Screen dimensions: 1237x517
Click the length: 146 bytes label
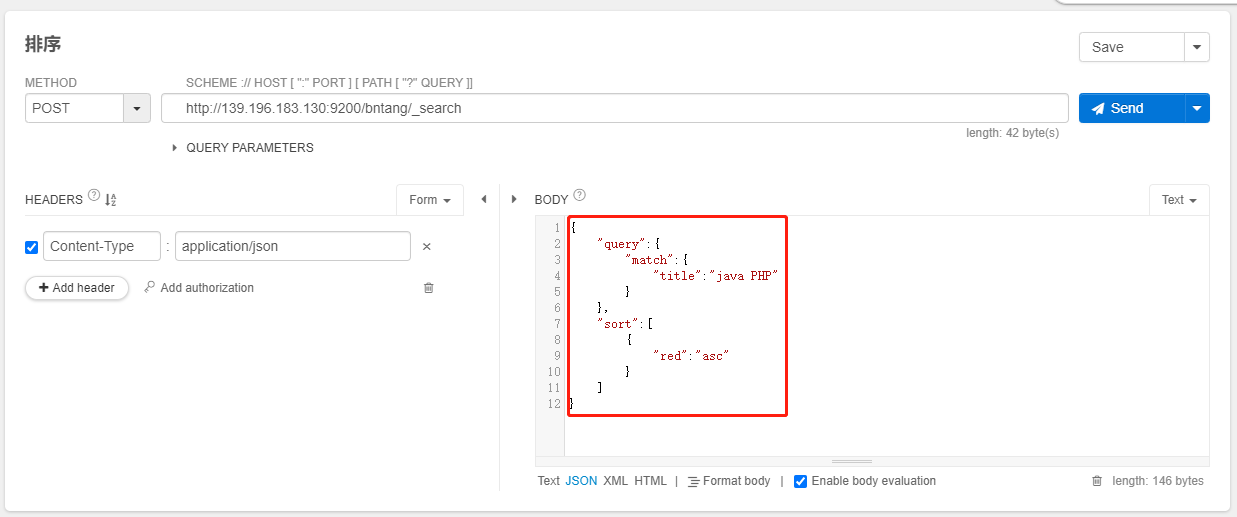[1158, 481]
